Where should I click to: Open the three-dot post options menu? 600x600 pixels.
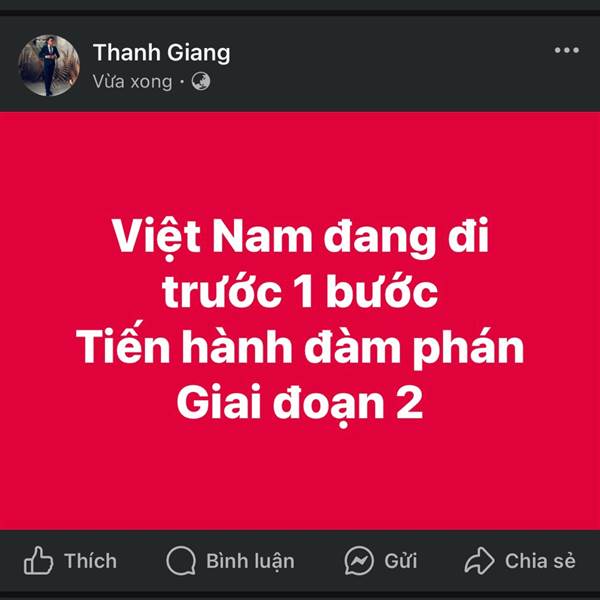coord(567,50)
